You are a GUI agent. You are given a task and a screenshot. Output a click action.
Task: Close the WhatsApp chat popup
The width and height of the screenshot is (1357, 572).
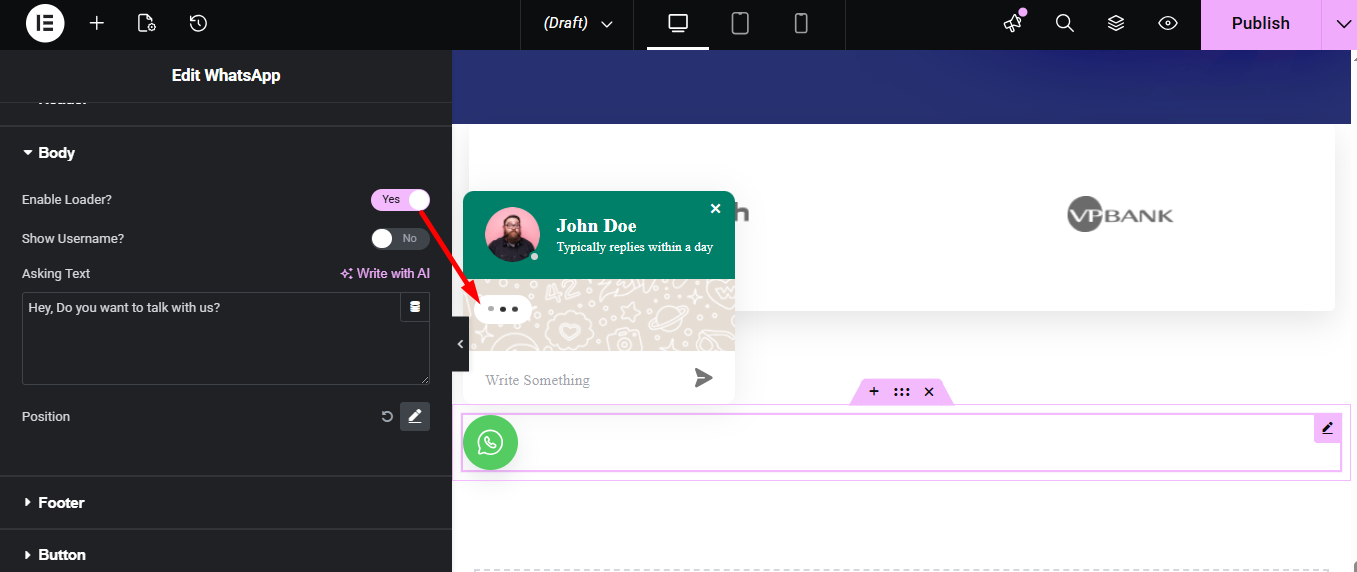pyautogui.click(x=715, y=208)
